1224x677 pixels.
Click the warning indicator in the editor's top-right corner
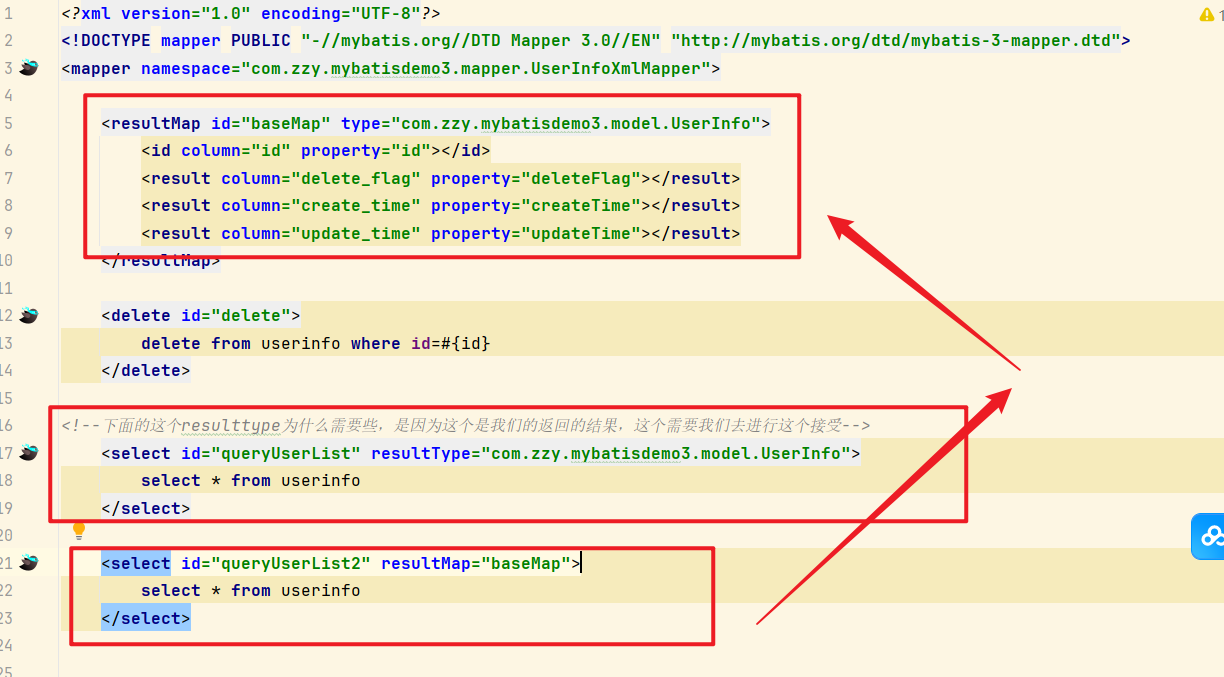(x=1208, y=14)
